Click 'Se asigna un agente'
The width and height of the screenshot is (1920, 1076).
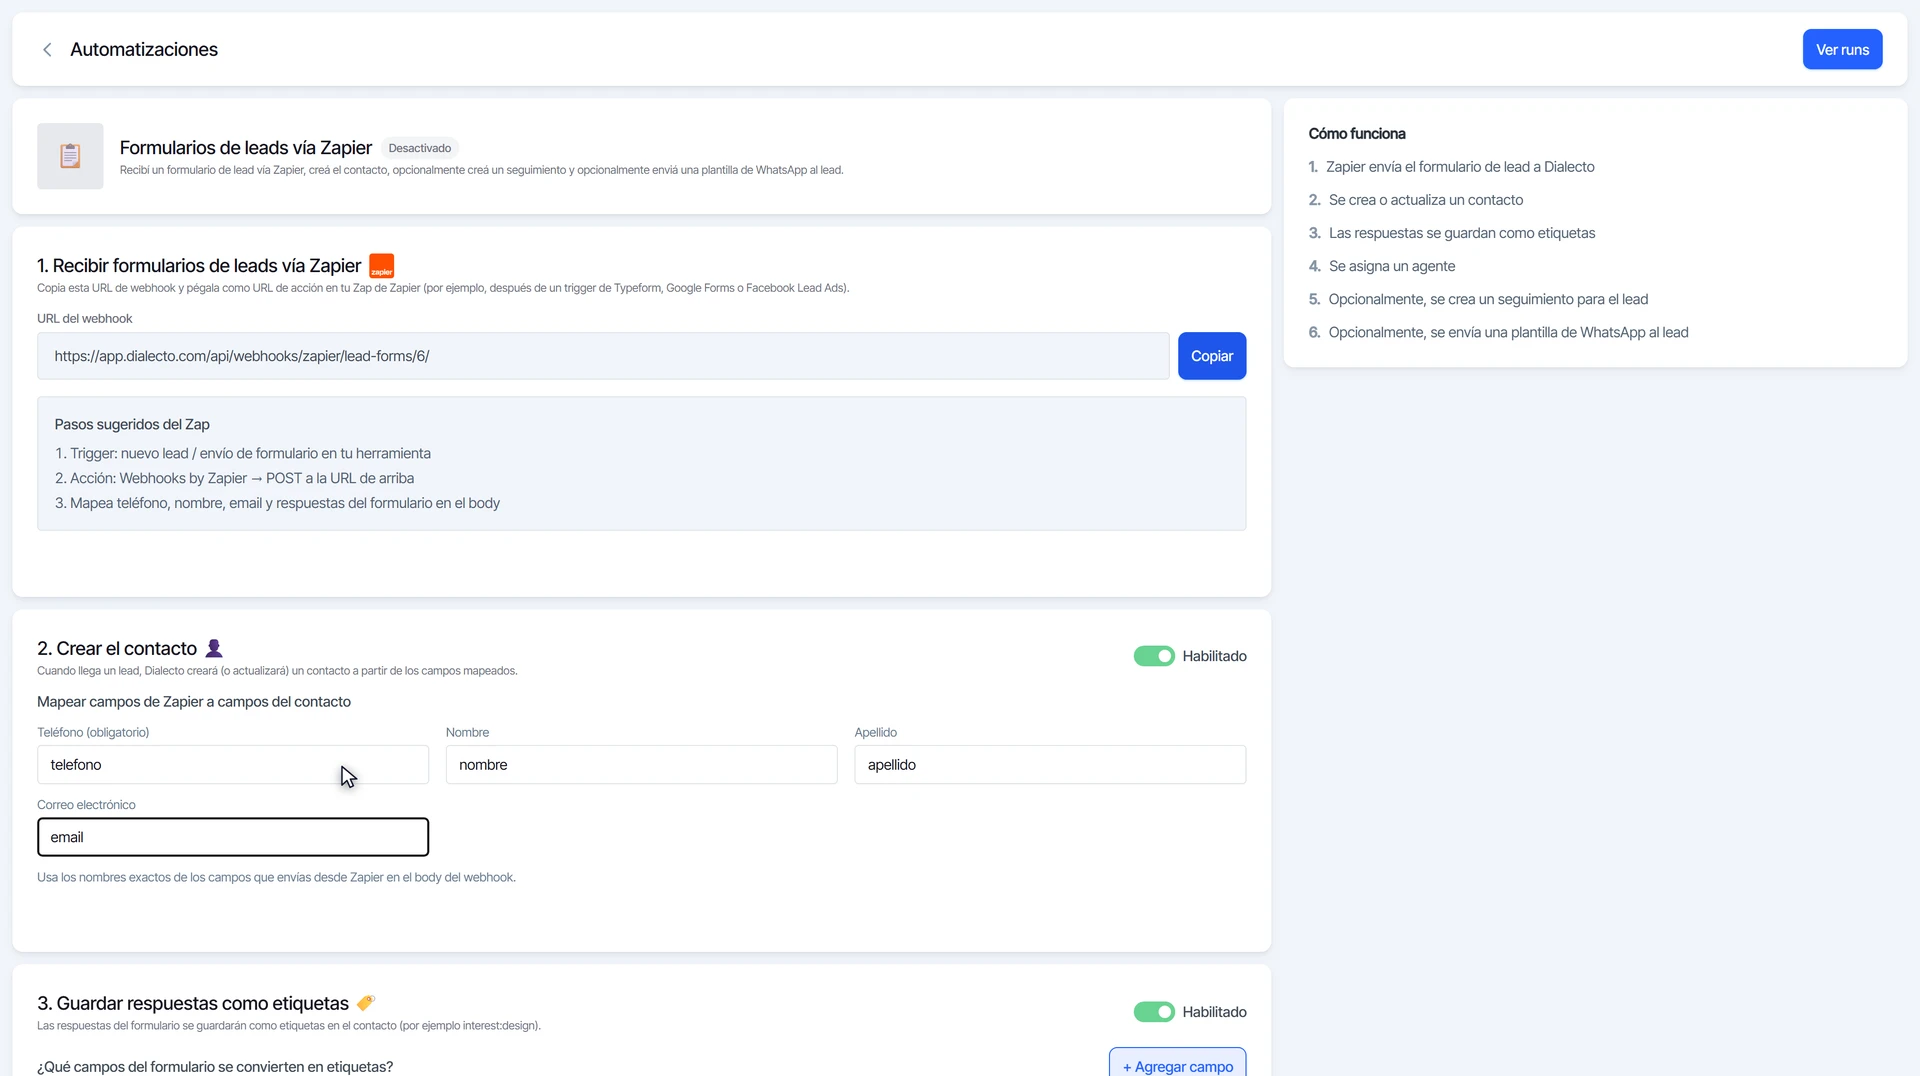(1392, 266)
